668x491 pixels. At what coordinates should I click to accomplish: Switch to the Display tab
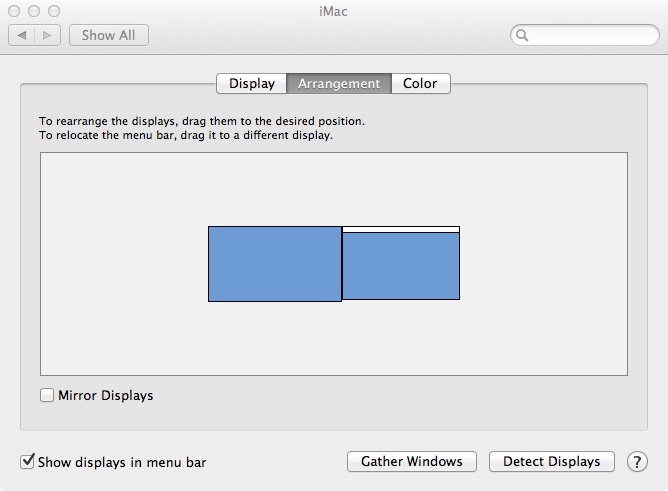(252, 84)
